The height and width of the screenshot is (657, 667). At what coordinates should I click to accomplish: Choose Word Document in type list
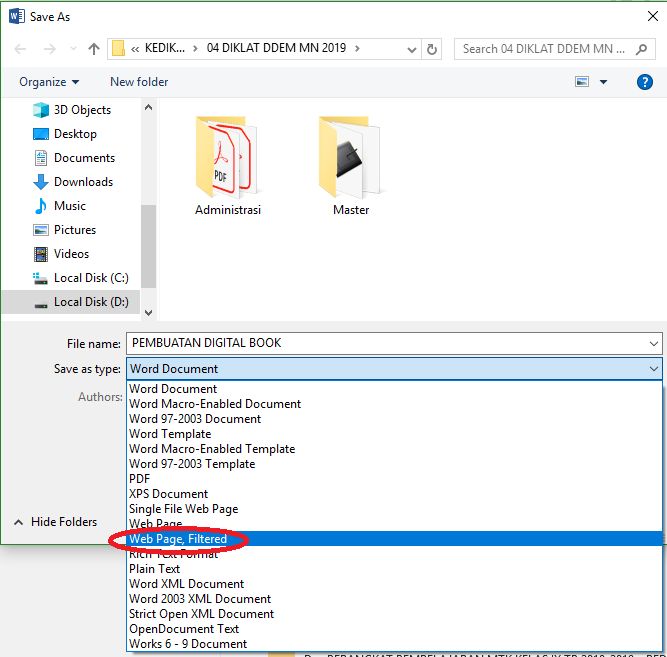pyautogui.click(x=394, y=388)
